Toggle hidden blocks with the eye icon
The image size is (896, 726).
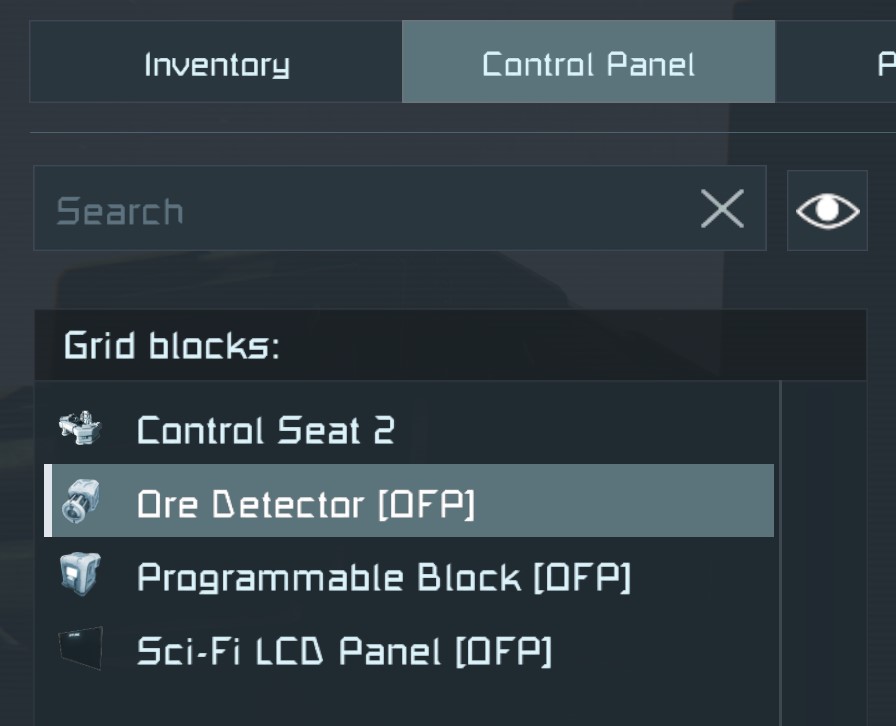(827, 210)
